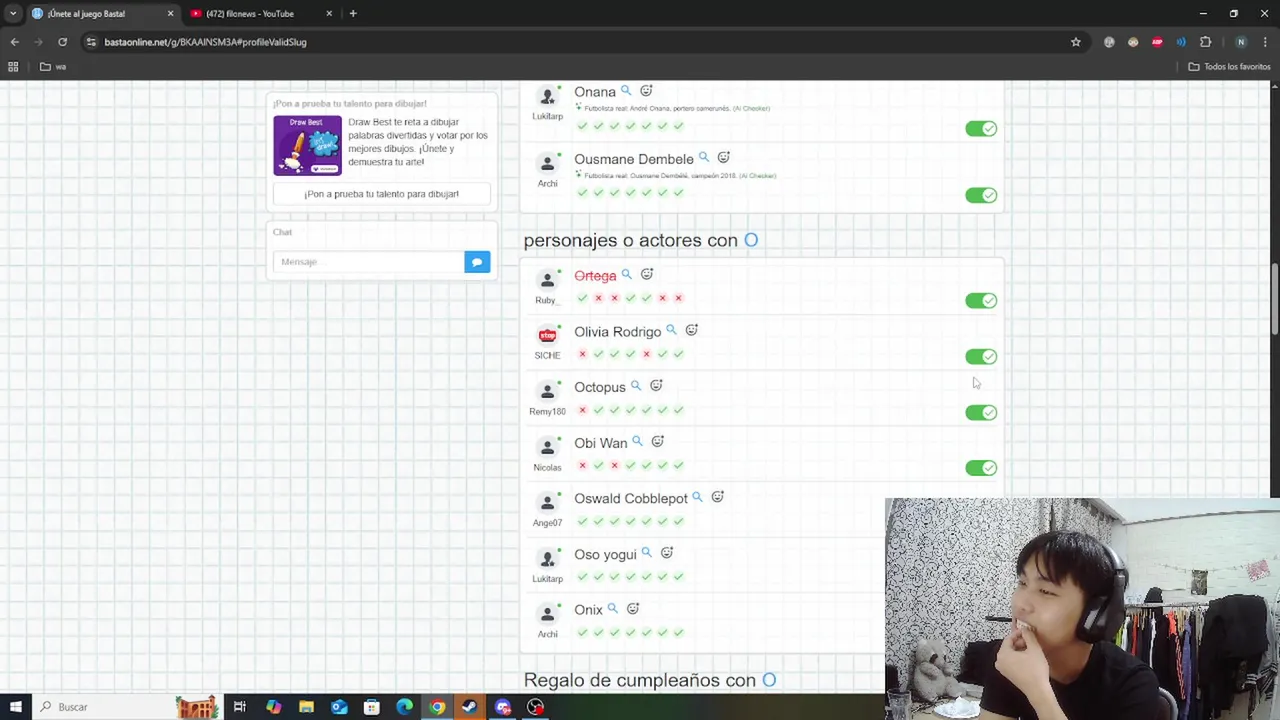Open emoji reaction for Olivia Rodrigo

tap(691, 330)
